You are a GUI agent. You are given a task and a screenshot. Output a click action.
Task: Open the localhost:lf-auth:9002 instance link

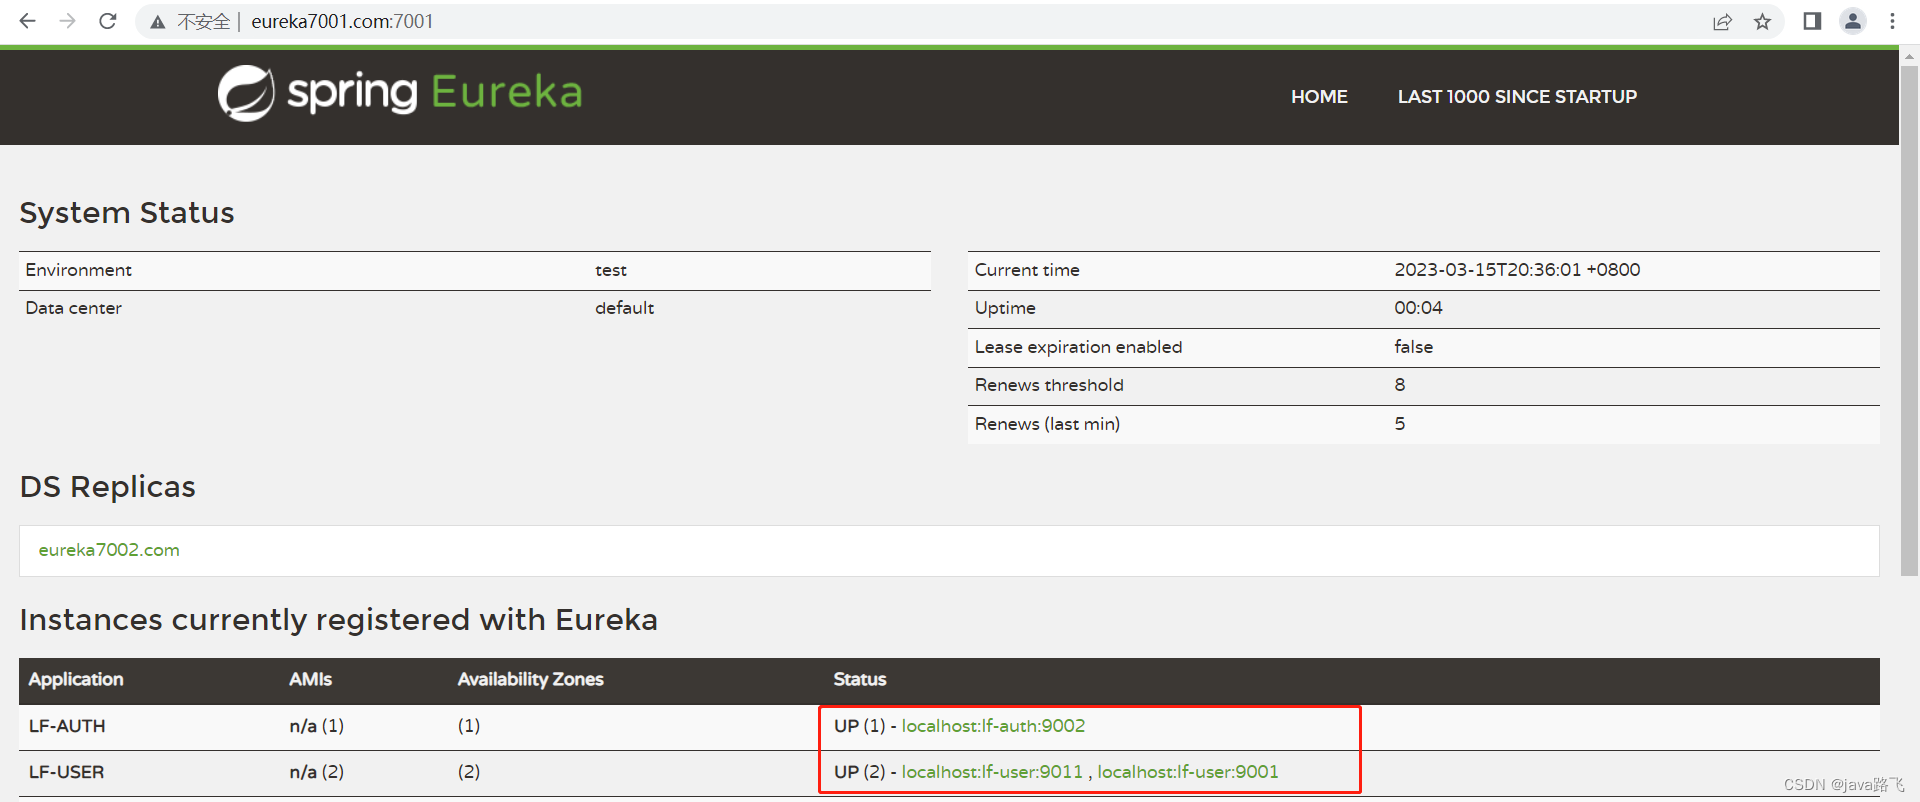(993, 726)
